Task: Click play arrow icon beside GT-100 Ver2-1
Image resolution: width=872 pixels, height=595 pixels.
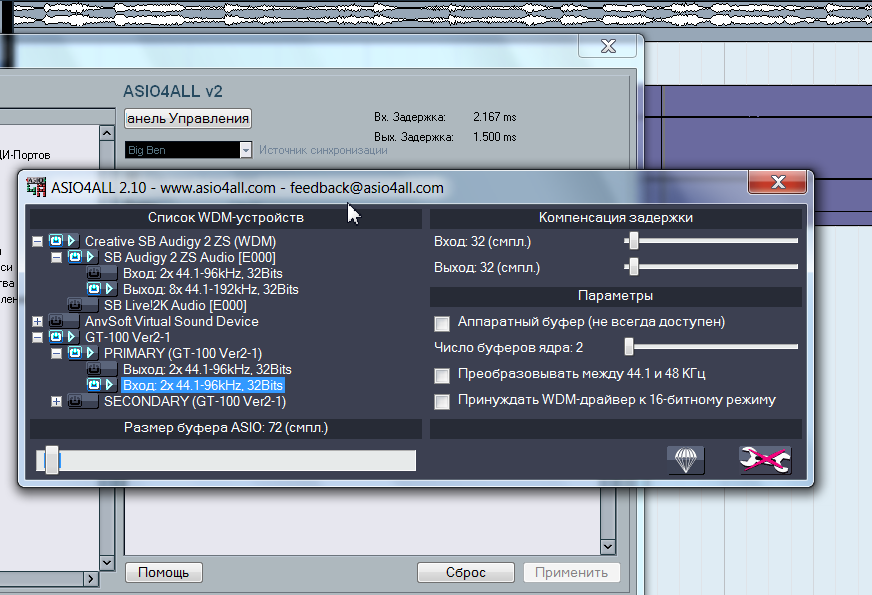Action: (x=72, y=336)
